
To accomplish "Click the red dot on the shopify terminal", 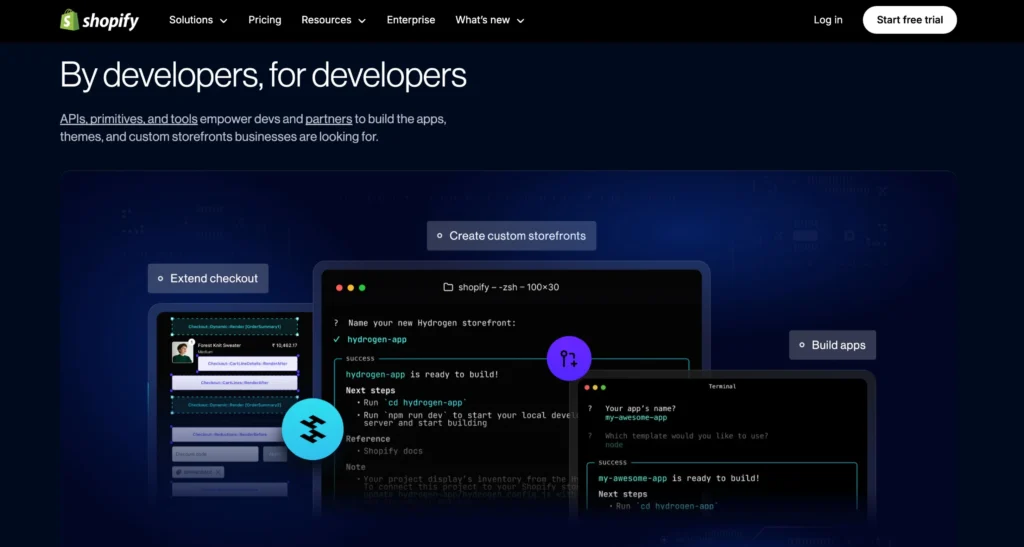I will point(338,287).
